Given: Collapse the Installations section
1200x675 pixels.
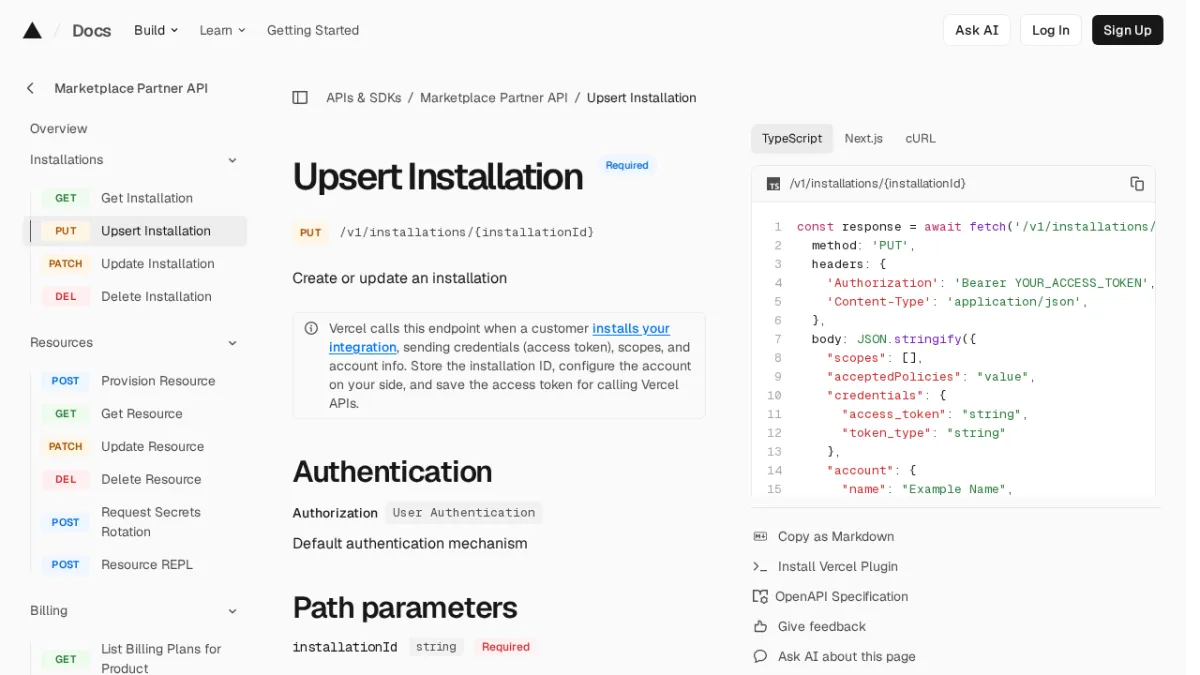Looking at the screenshot, I should pyautogui.click(x=232, y=160).
